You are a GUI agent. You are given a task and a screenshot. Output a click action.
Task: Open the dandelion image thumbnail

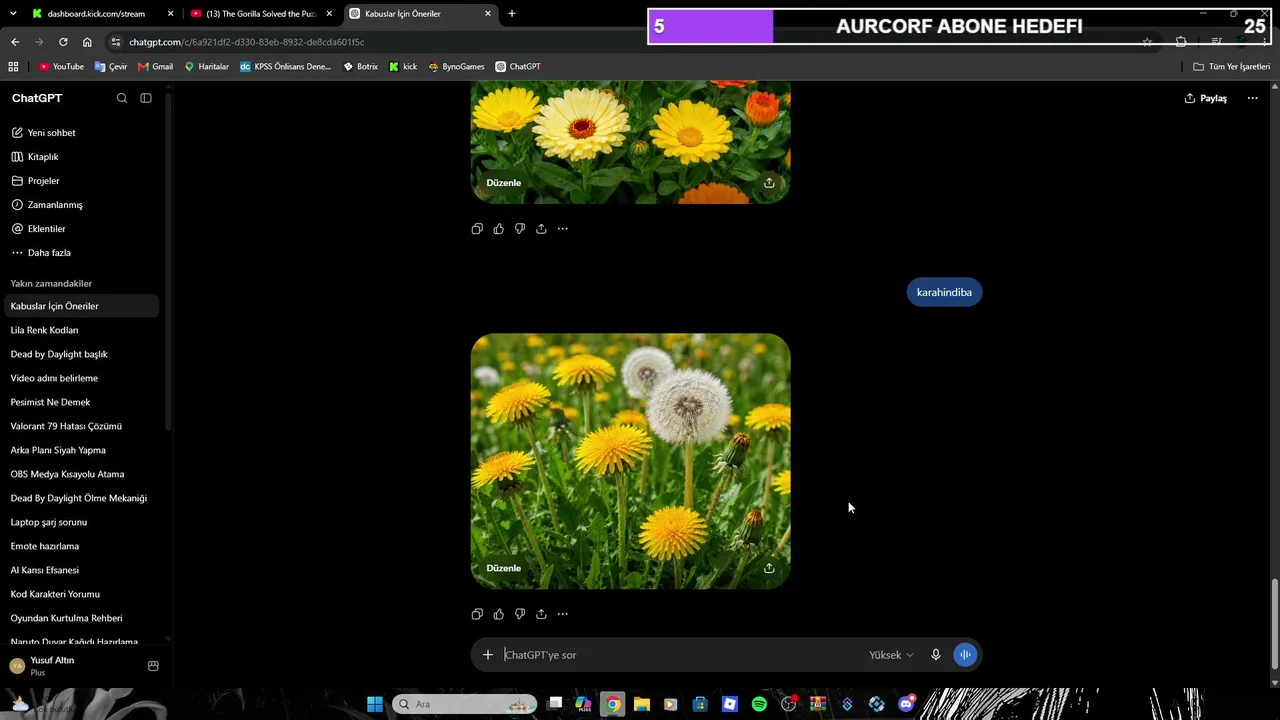(x=631, y=461)
